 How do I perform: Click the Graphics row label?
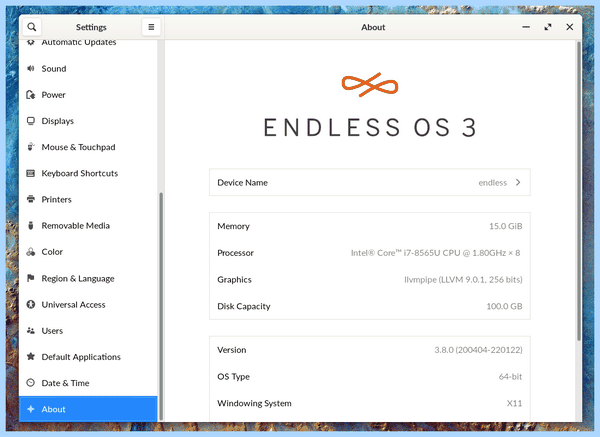(234, 280)
